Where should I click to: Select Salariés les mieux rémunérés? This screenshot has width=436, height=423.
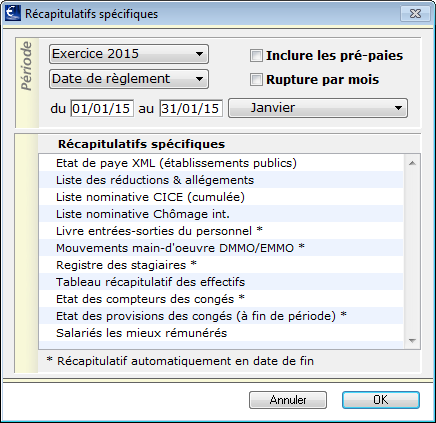pyautogui.click(x=221, y=333)
